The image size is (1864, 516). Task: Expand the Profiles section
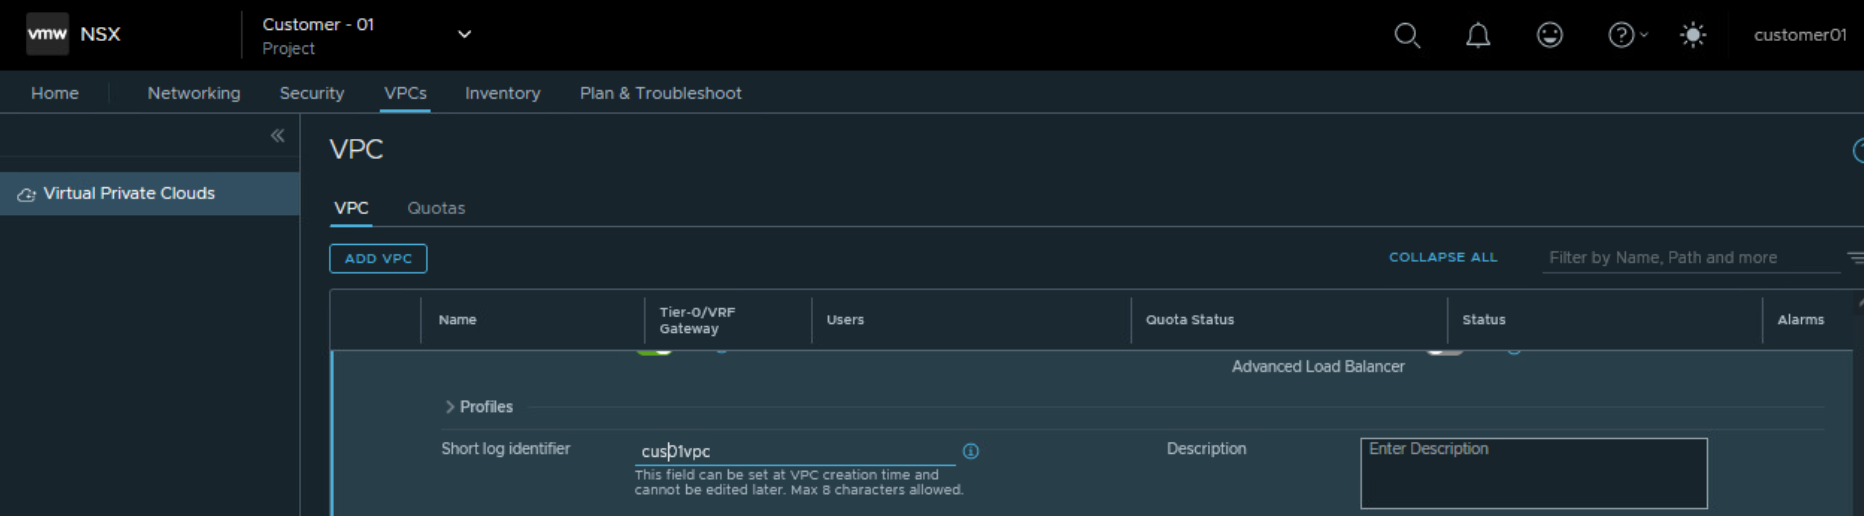(x=478, y=407)
